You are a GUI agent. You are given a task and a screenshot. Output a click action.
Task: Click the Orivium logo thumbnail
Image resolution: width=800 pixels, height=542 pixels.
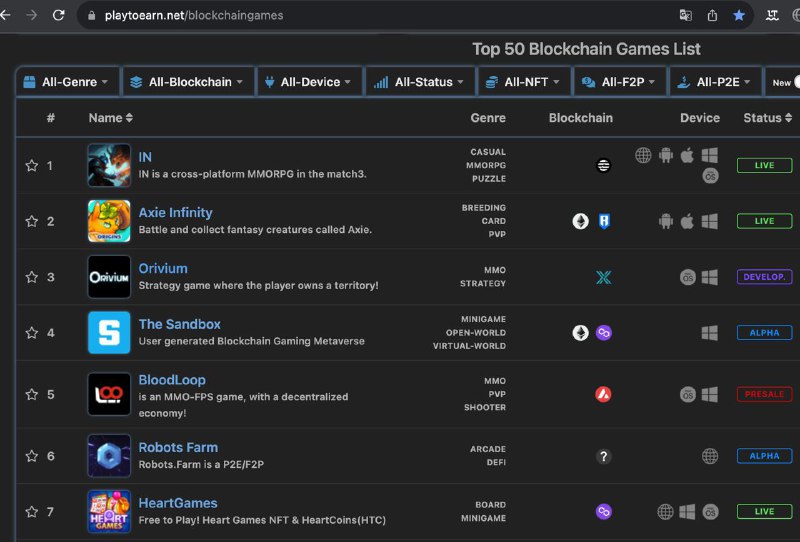point(109,277)
